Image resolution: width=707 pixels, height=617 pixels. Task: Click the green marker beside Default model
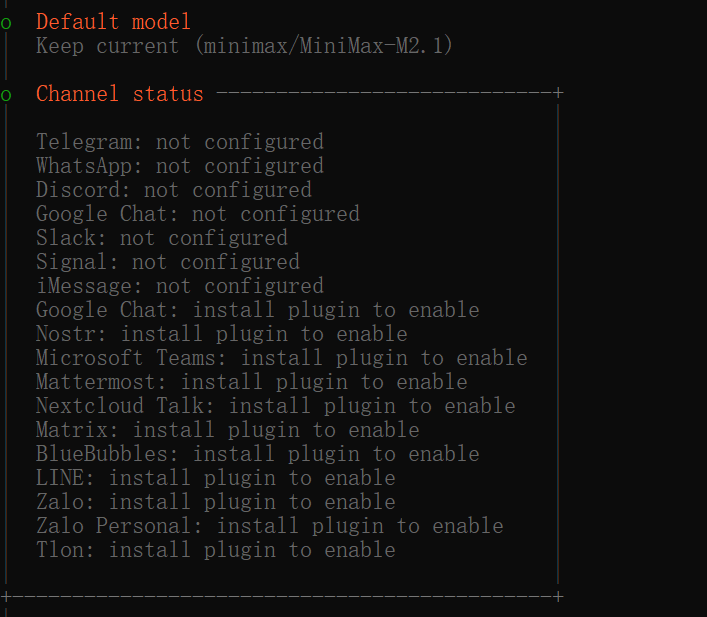[7, 22]
